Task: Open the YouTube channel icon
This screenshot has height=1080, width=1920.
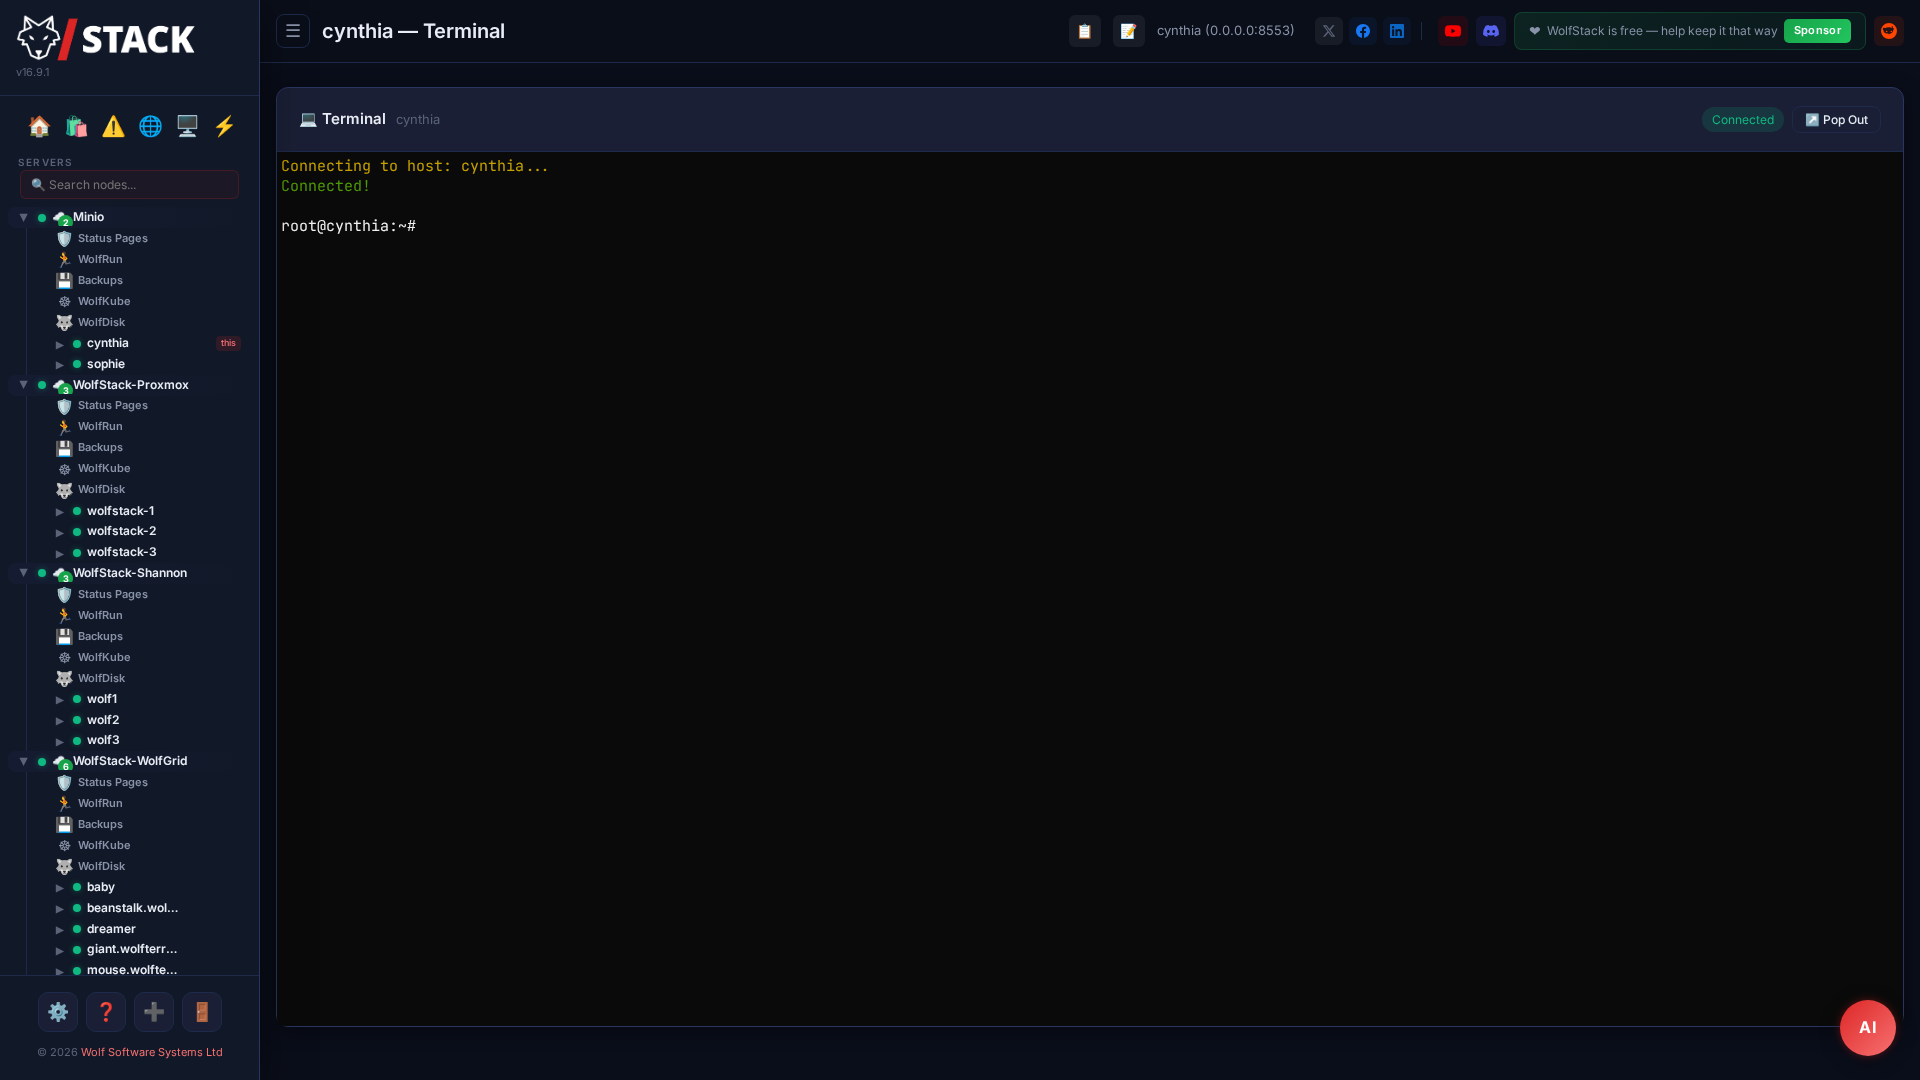Action: pyautogui.click(x=1453, y=31)
